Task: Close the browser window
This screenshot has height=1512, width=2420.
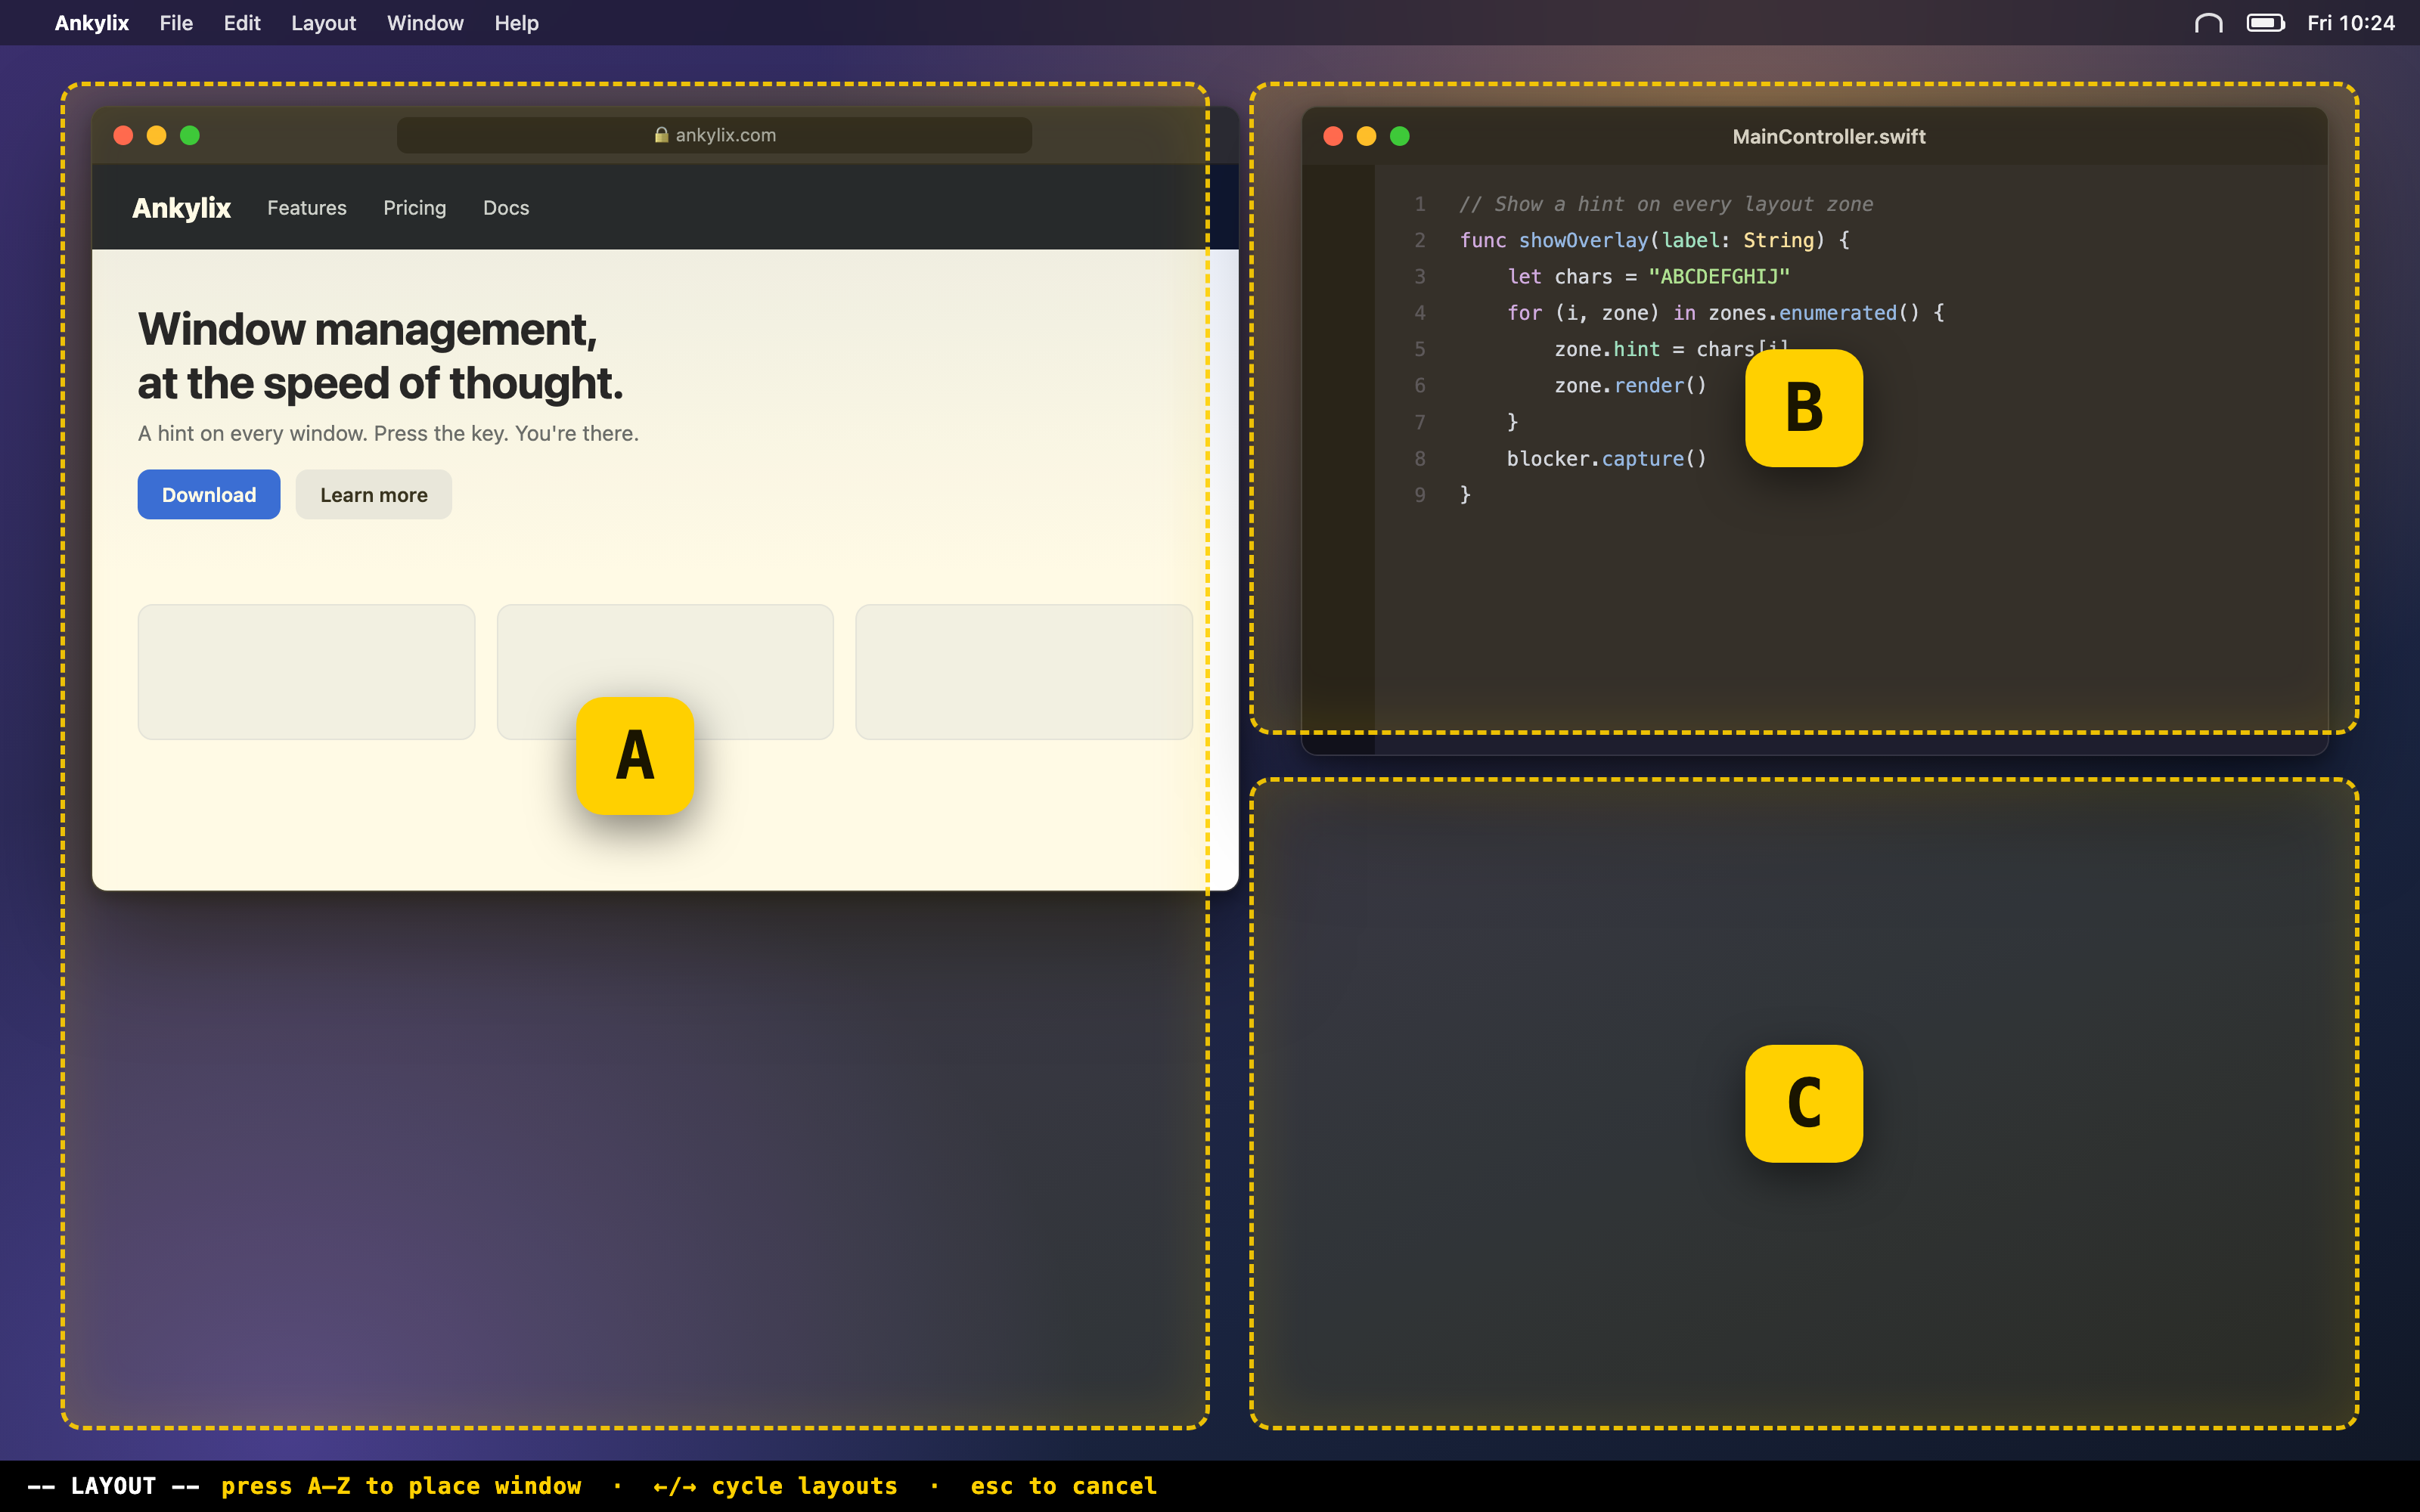Action: (123, 135)
